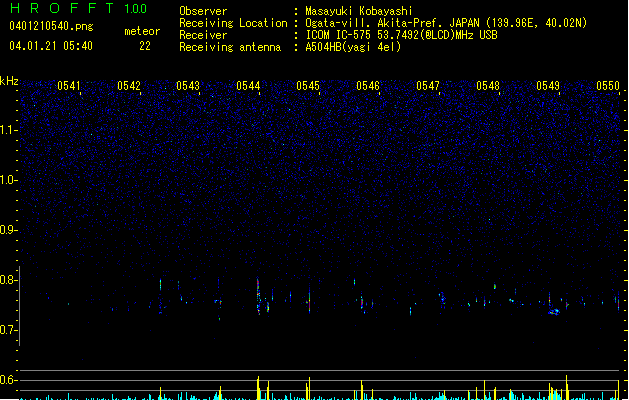Click the 1.1 kHz axis label
The width and height of the screenshot is (629, 400).
[x=8, y=130]
